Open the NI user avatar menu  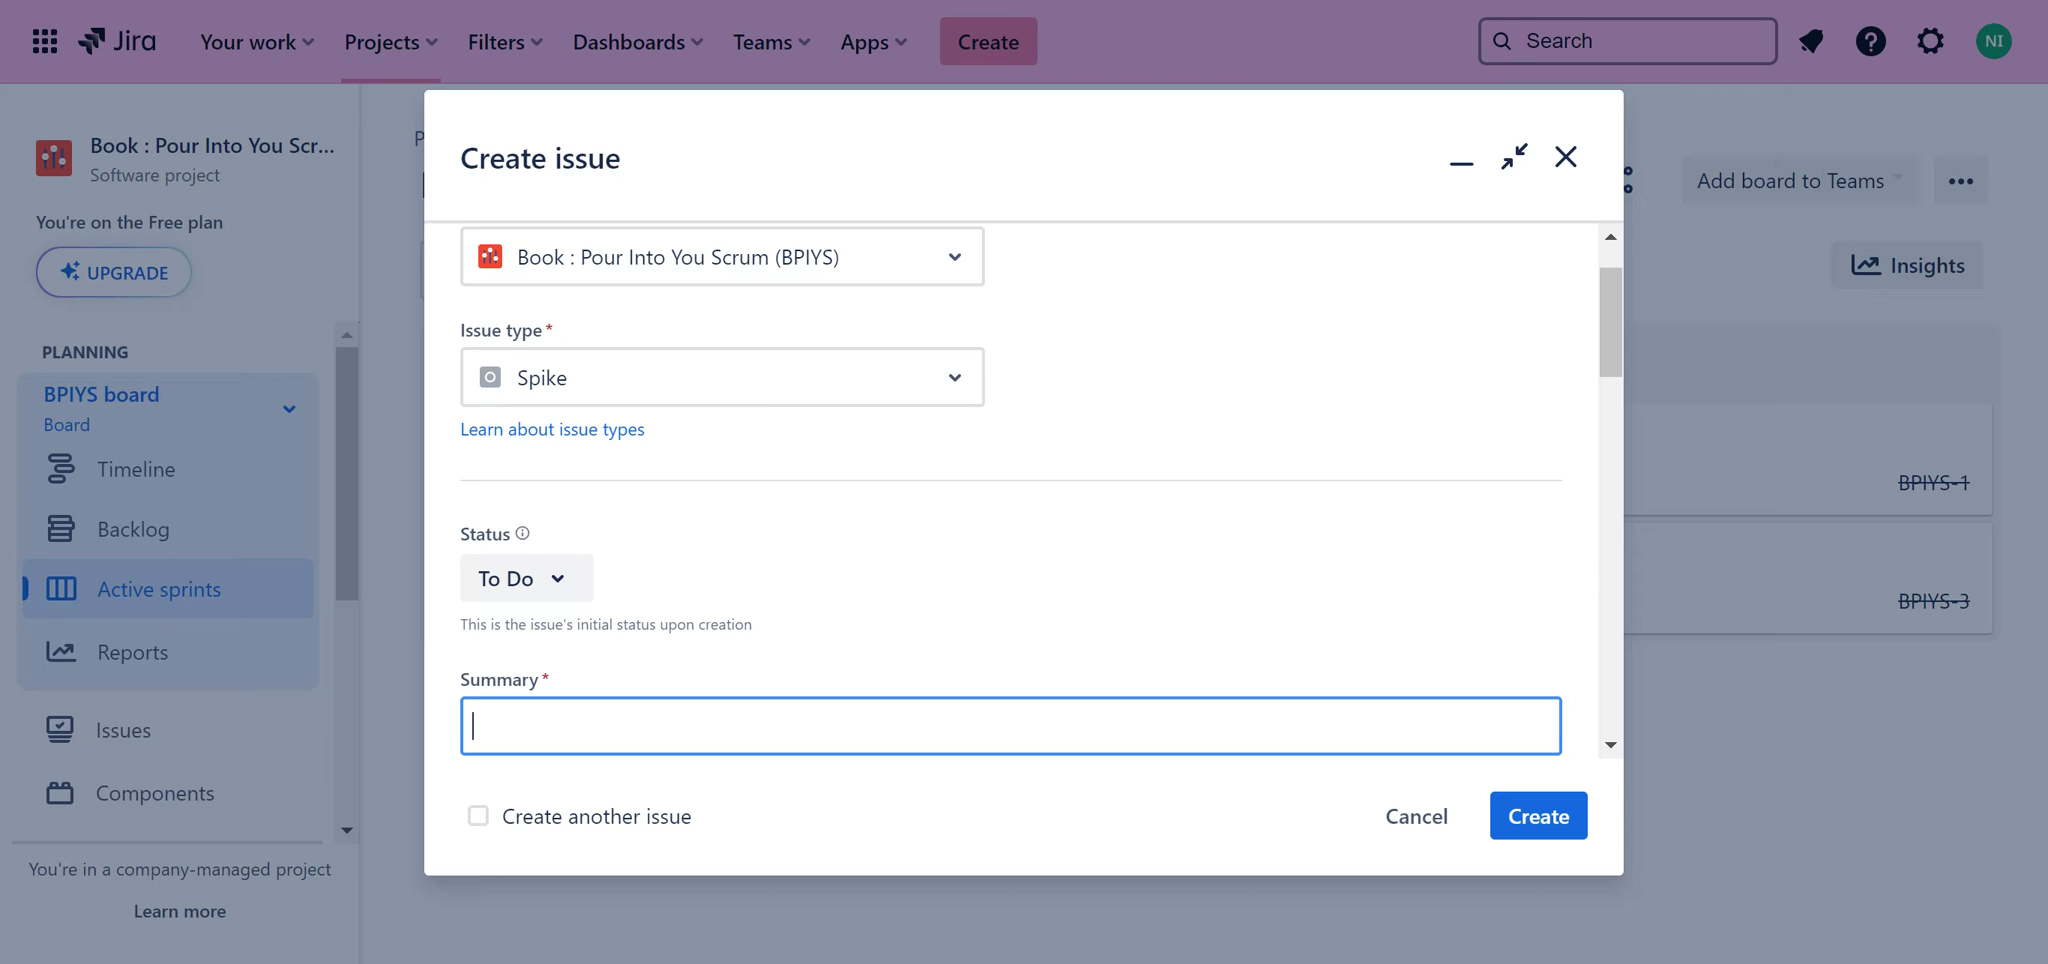[1993, 41]
